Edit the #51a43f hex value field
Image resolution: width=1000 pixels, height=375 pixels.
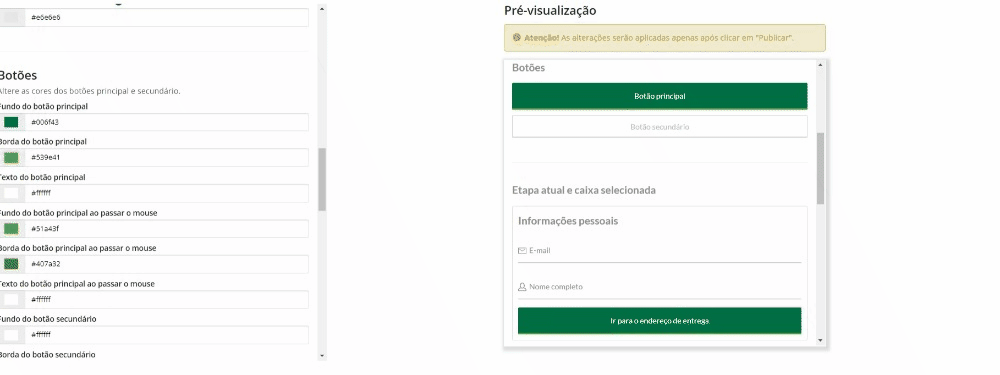click(167, 229)
